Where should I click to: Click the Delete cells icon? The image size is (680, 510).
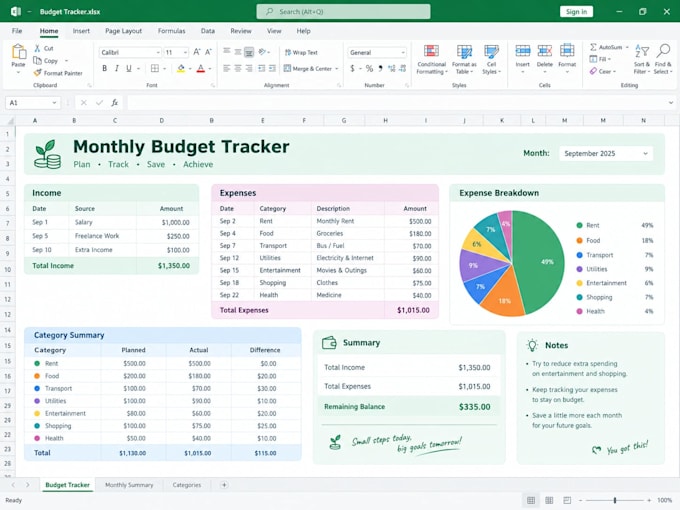[545, 51]
